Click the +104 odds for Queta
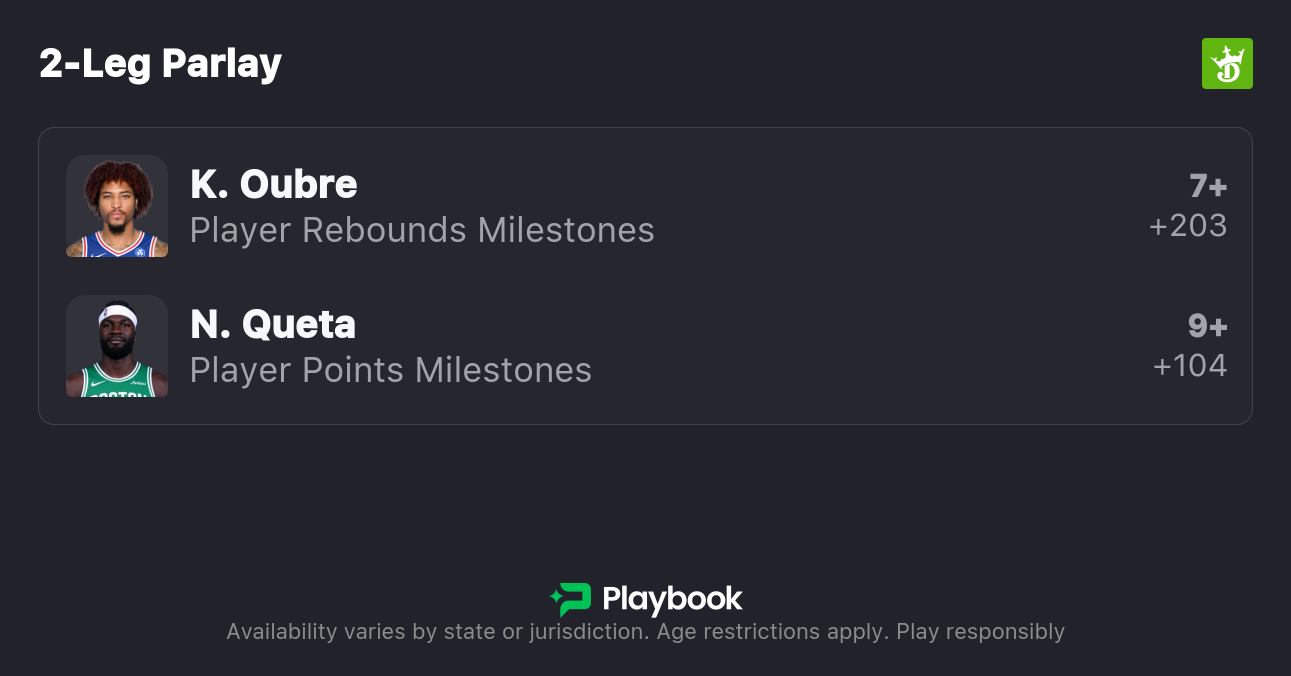The height and width of the screenshot is (676, 1291). tap(1190, 366)
